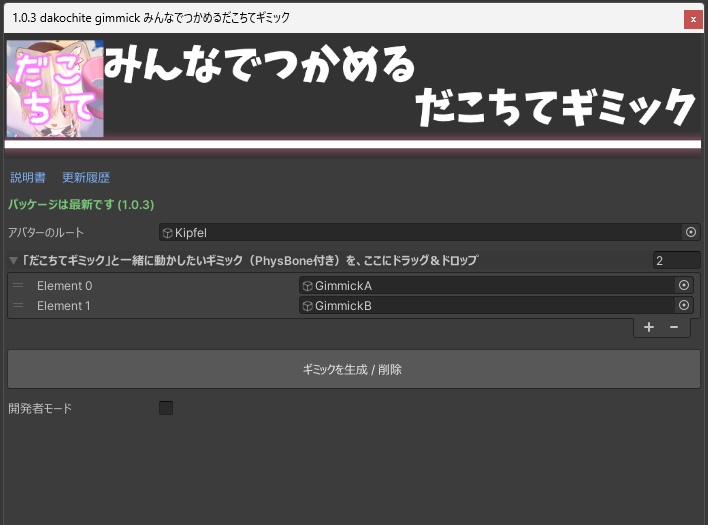This screenshot has height=525, width=708.
Task: Open the 説明書 link
Action: 28,177
